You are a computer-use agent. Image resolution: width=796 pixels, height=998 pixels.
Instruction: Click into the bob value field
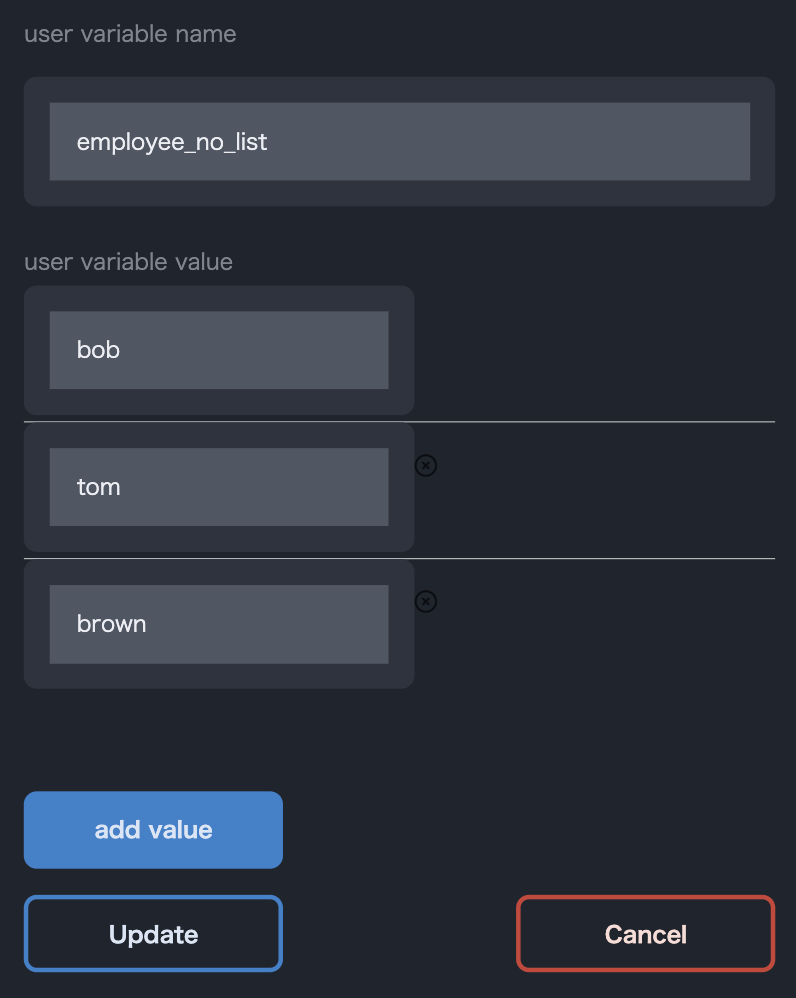pos(219,350)
